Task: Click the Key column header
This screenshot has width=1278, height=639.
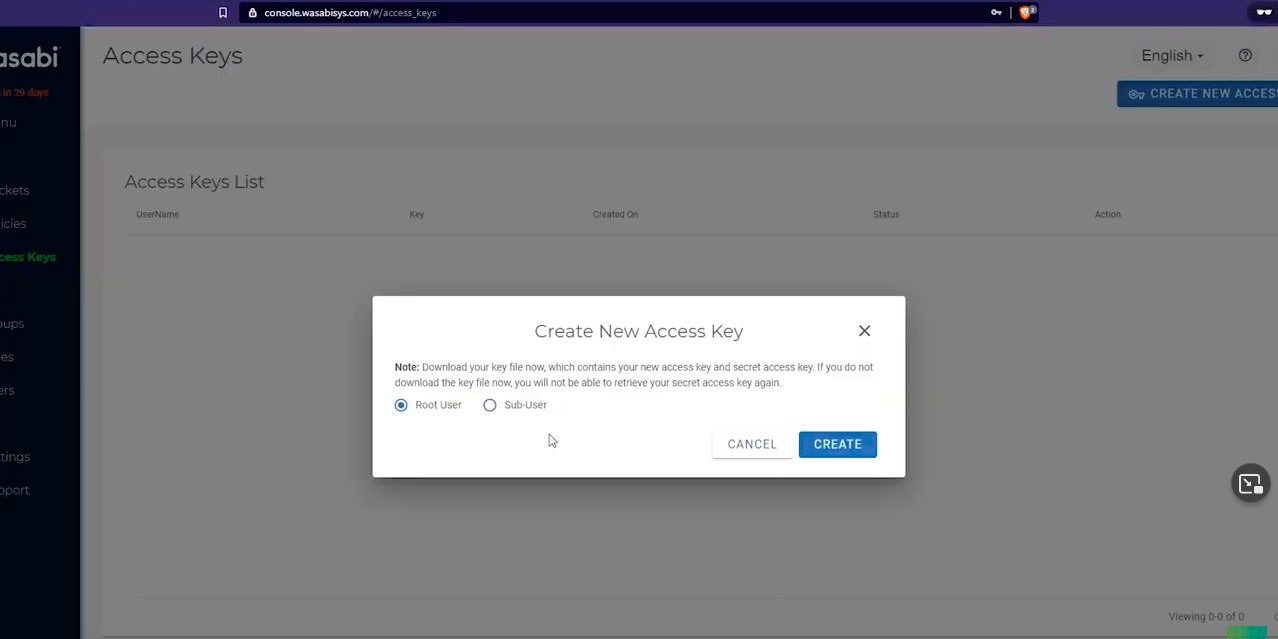Action: point(417,215)
